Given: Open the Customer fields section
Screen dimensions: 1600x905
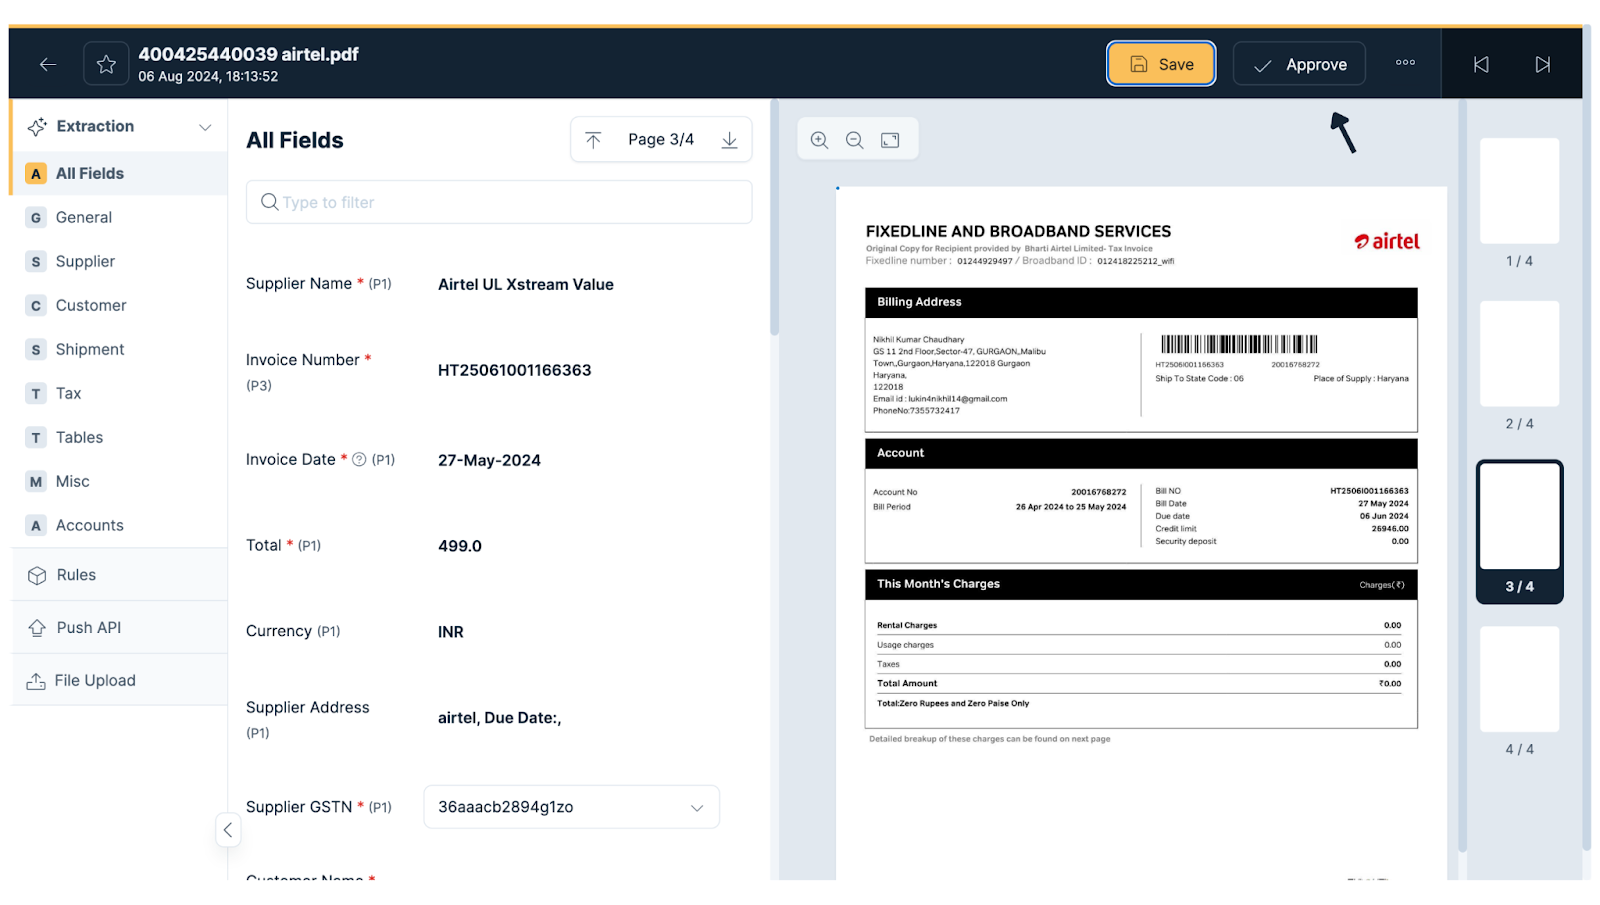Looking at the screenshot, I should pos(119,305).
